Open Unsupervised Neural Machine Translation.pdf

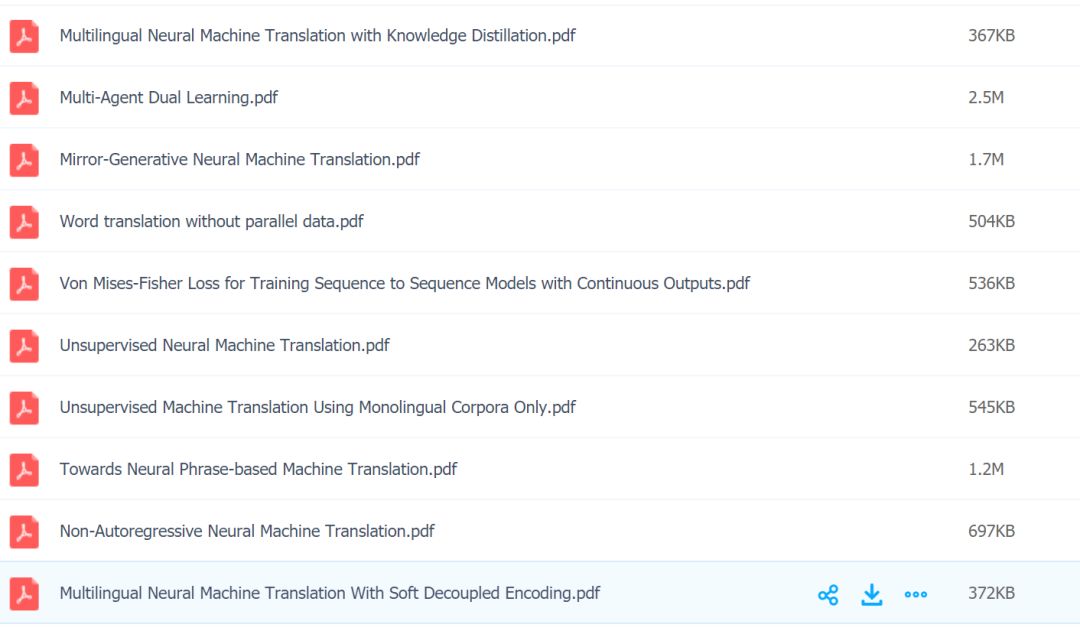[224, 346]
